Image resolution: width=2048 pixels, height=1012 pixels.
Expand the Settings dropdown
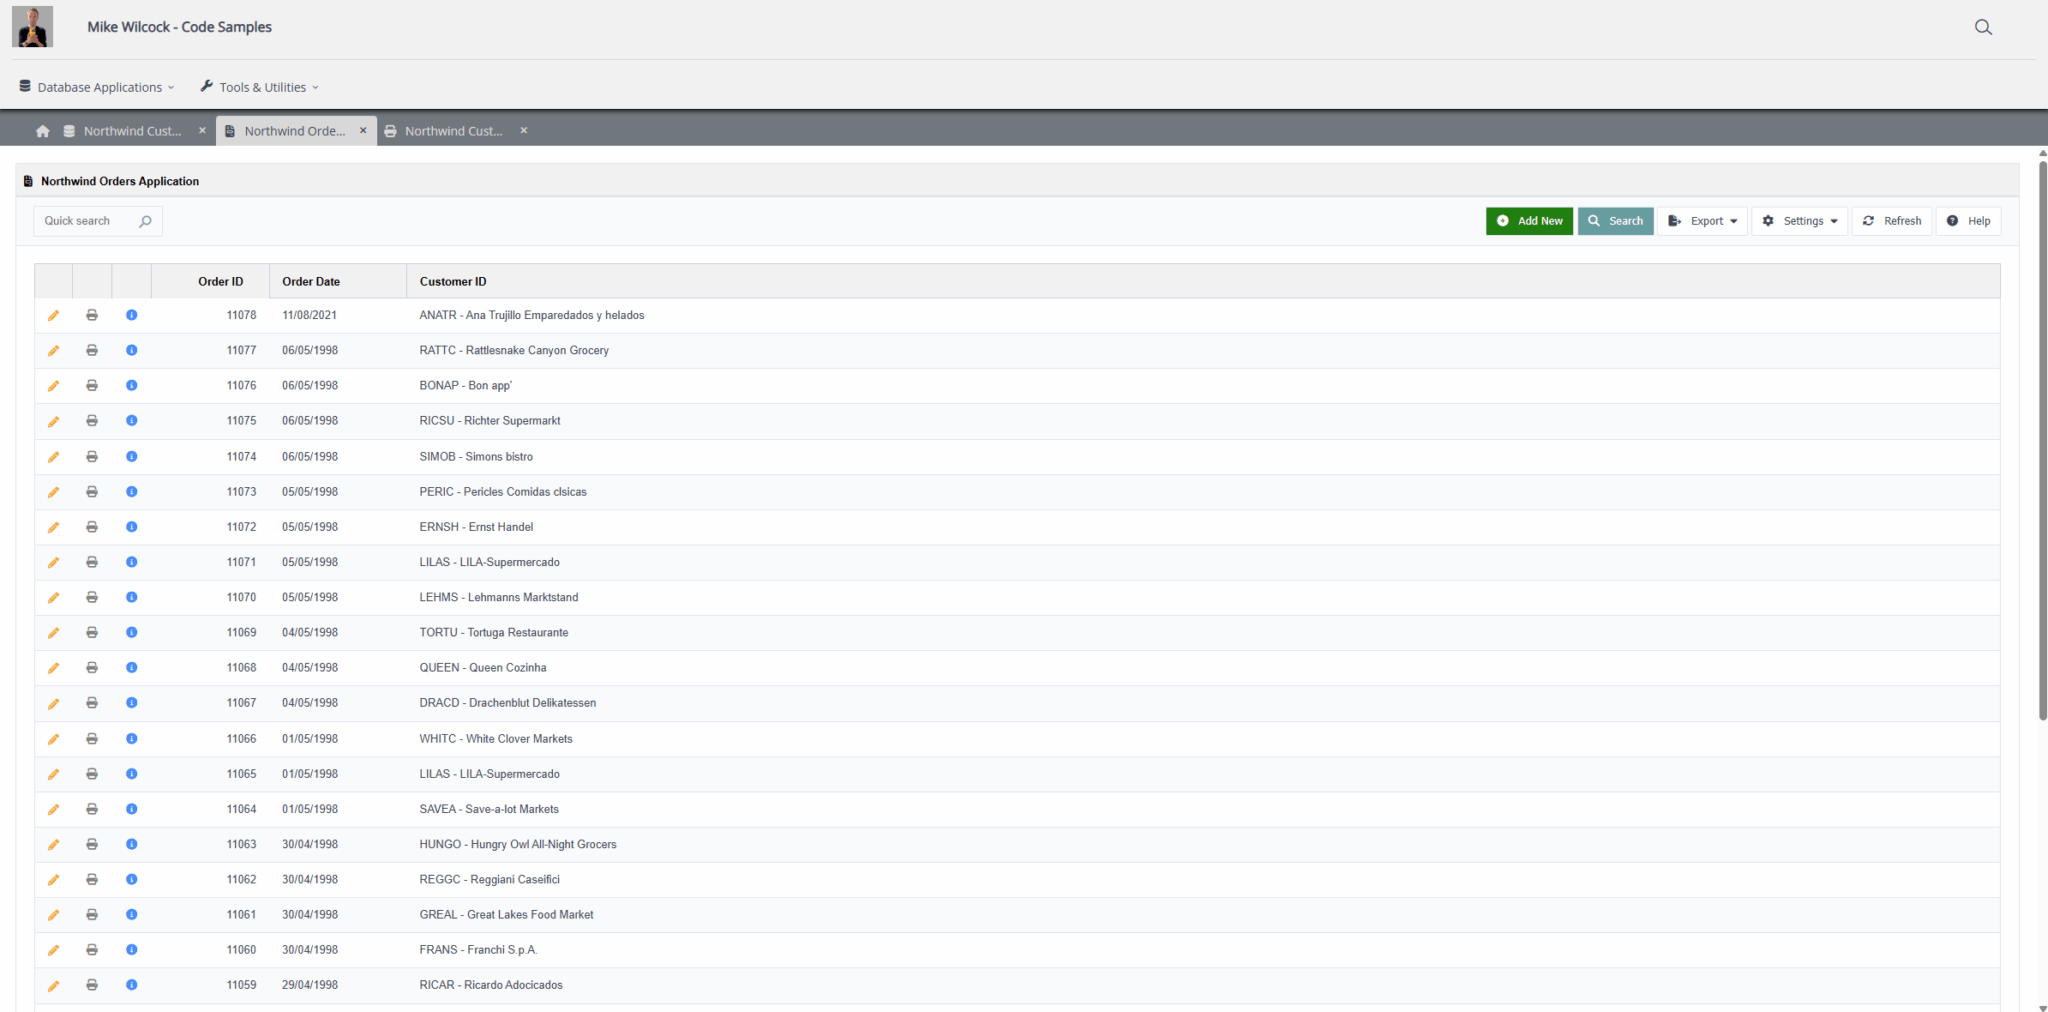tap(1799, 221)
